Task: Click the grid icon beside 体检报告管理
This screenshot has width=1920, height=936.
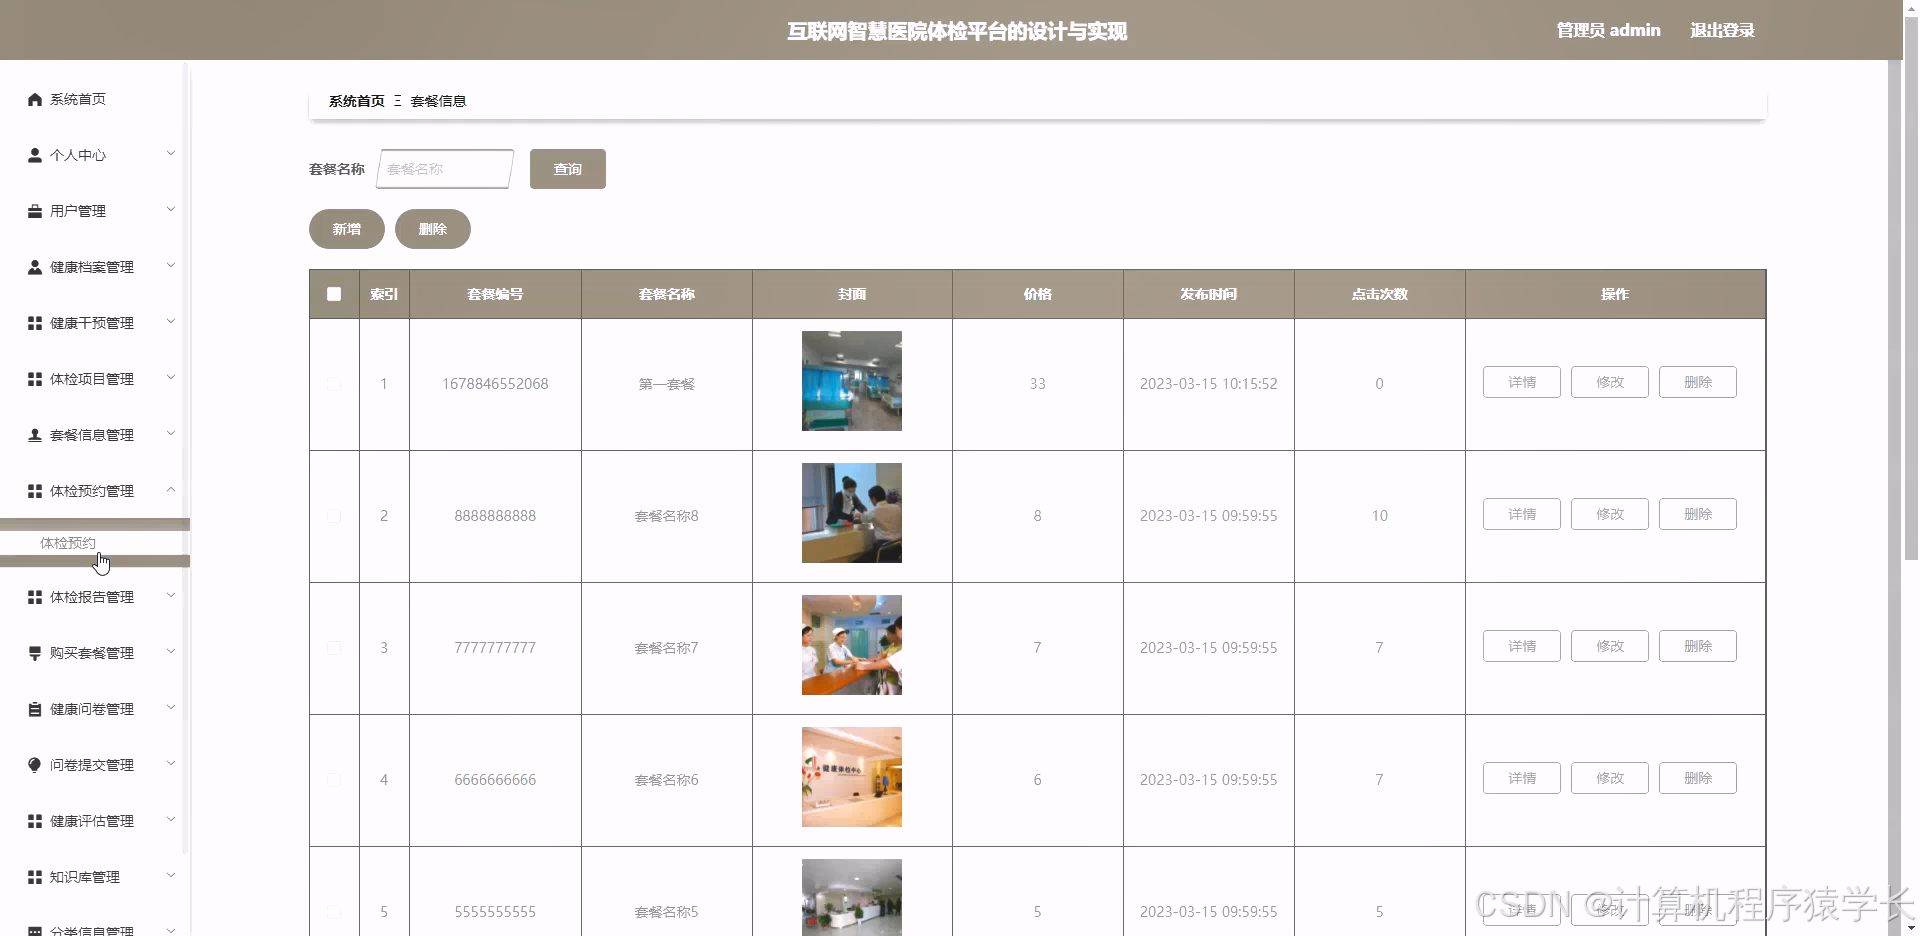Action: tap(35, 597)
